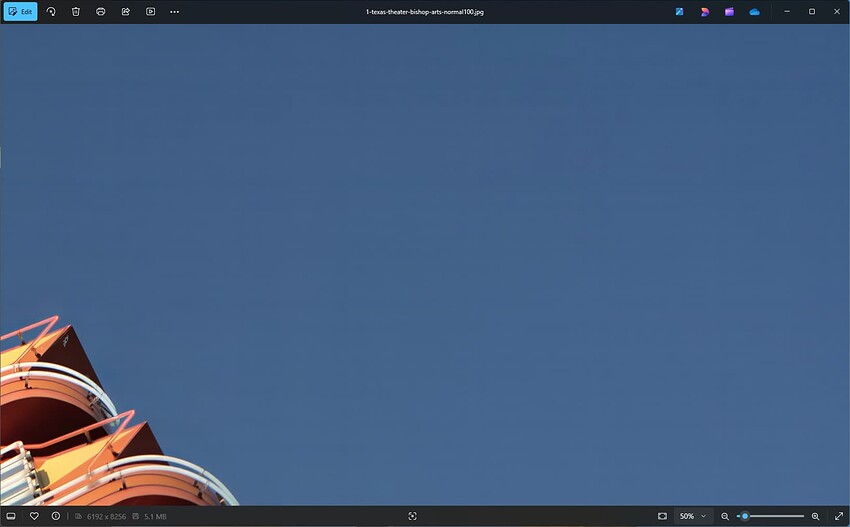
Task: Rotate the photo using the rotate icon
Action: click(x=51, y=11)
